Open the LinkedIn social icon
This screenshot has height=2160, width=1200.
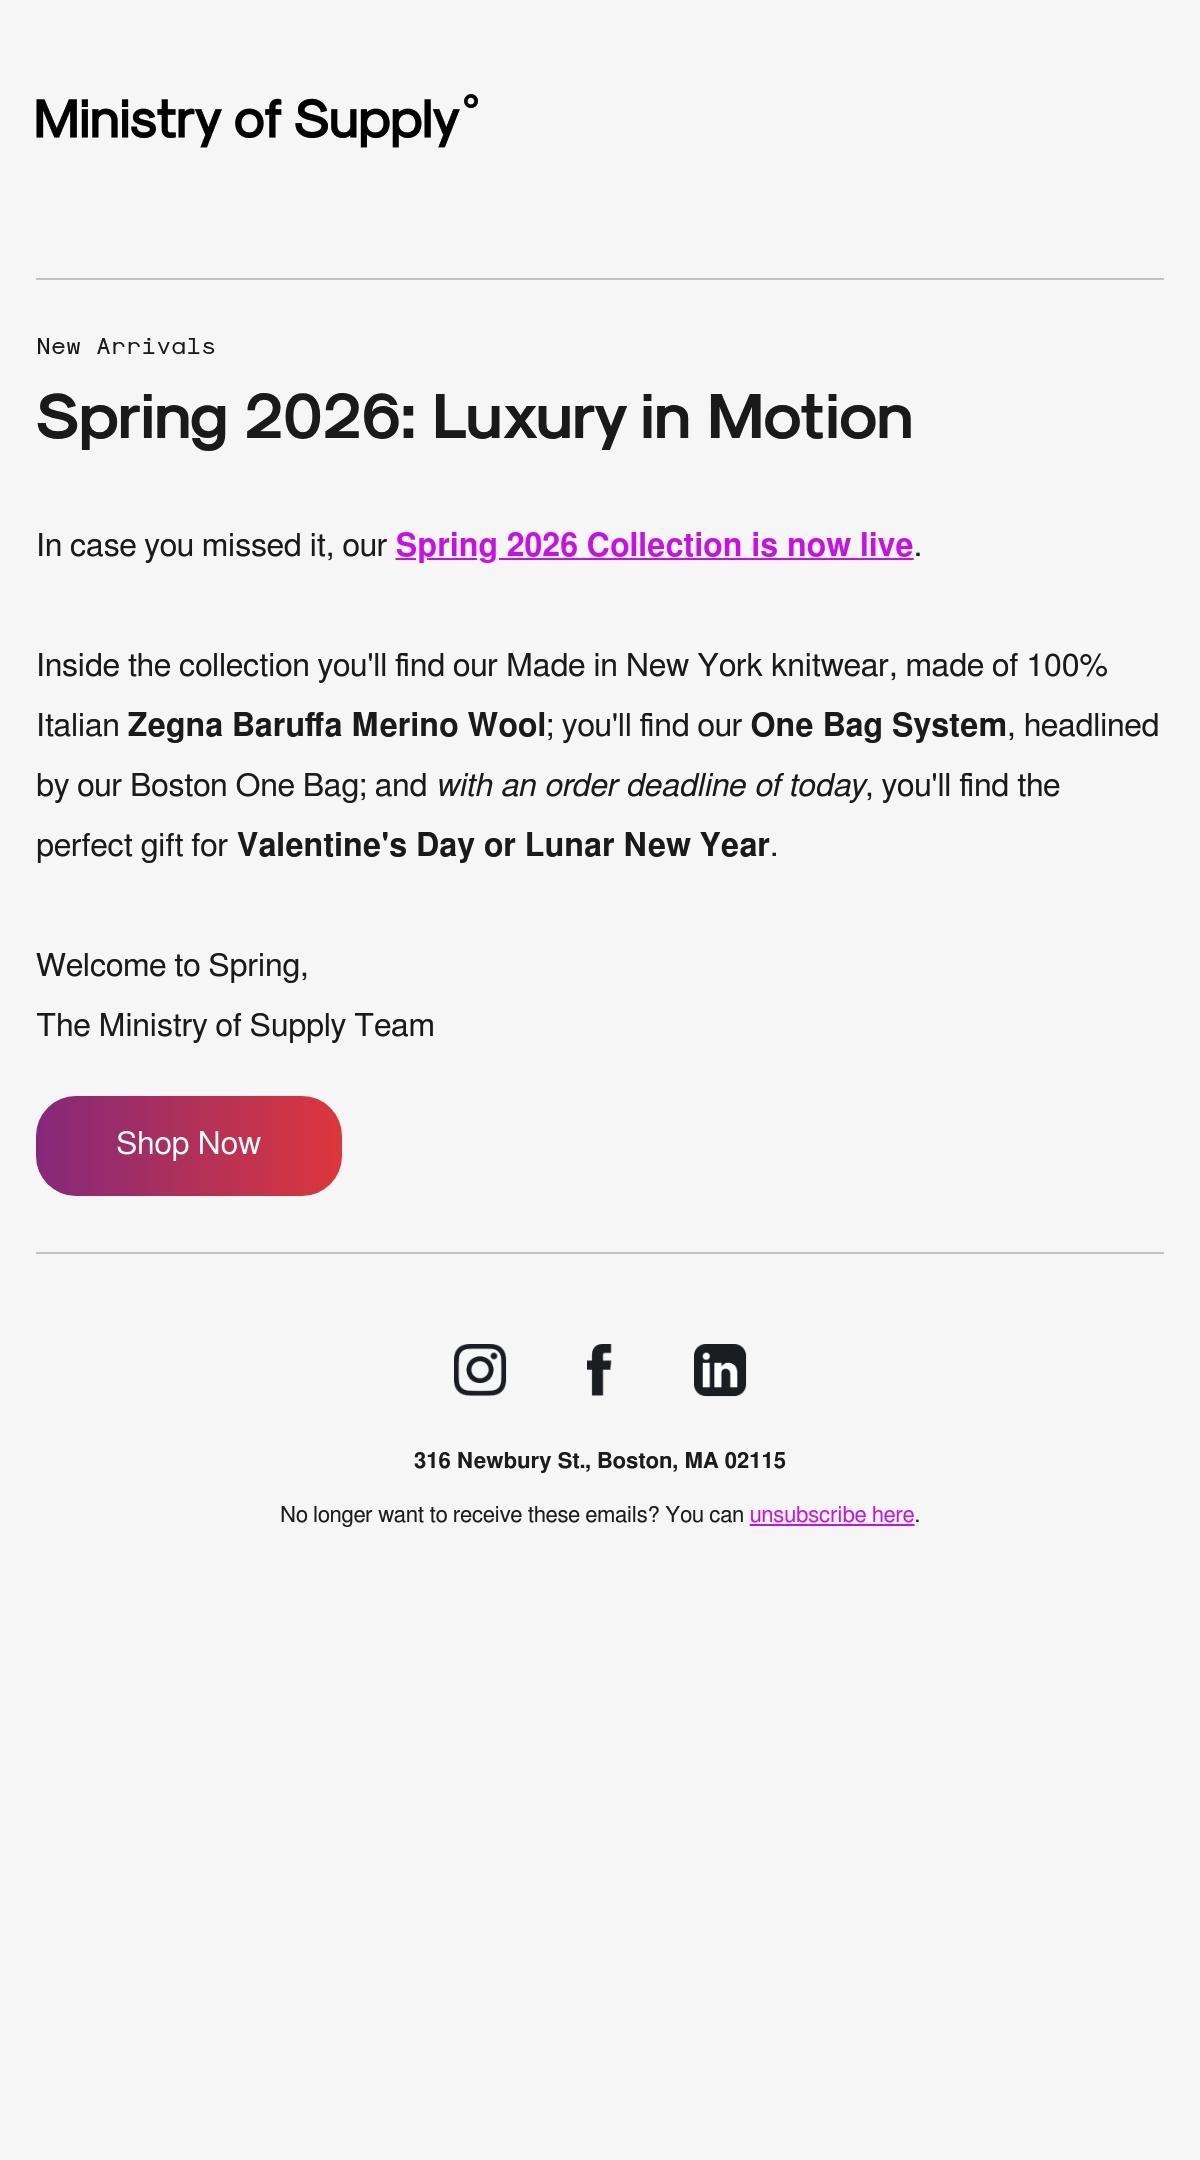(720, 1370)
